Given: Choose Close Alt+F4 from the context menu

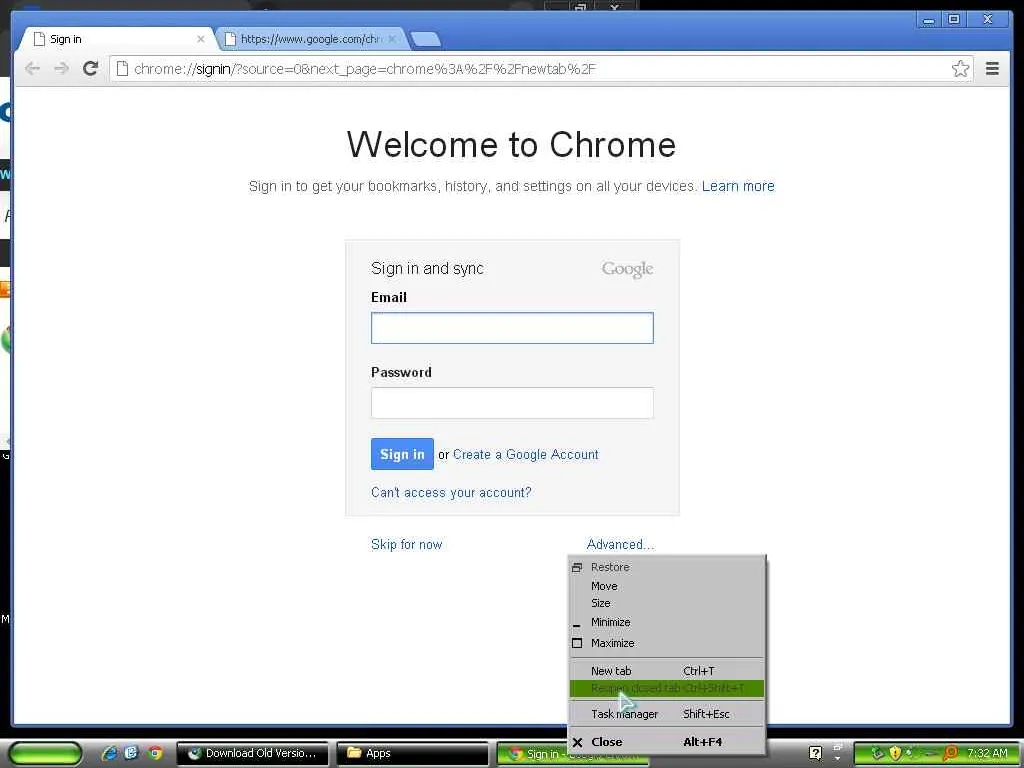Looking at the screenshot, I should (667, 742).
